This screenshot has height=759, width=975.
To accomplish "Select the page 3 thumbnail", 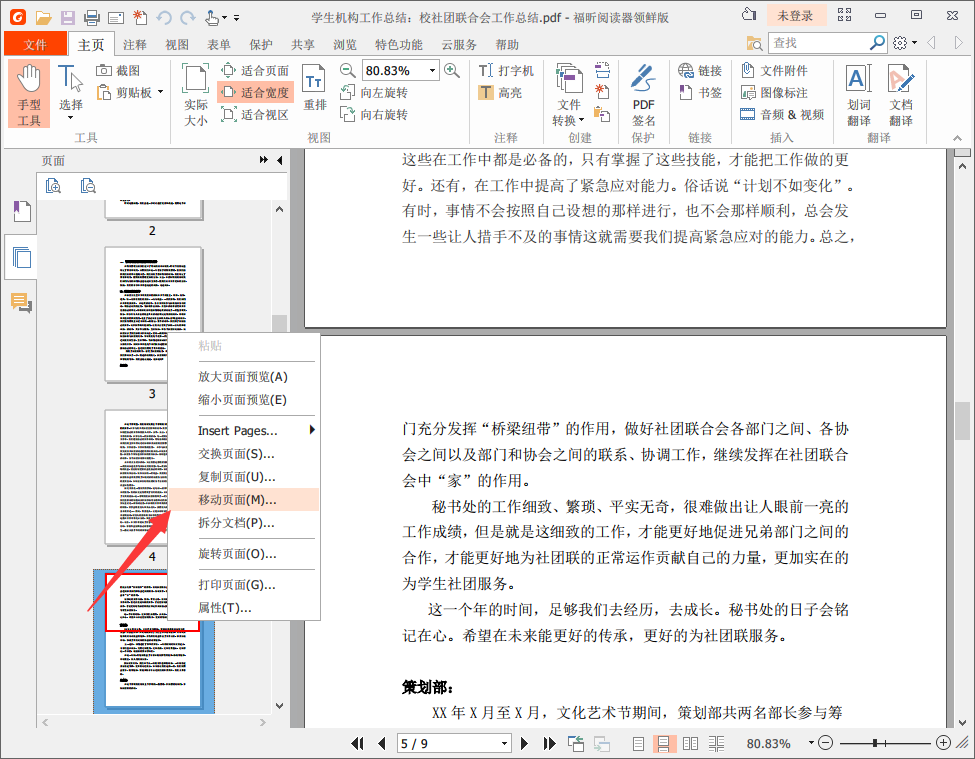I will (153, 314).
